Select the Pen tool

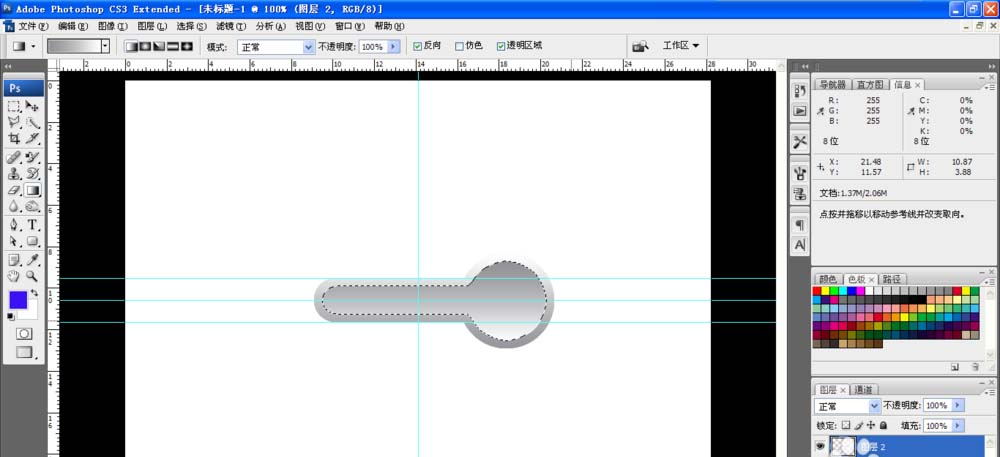tap(14, 225)
